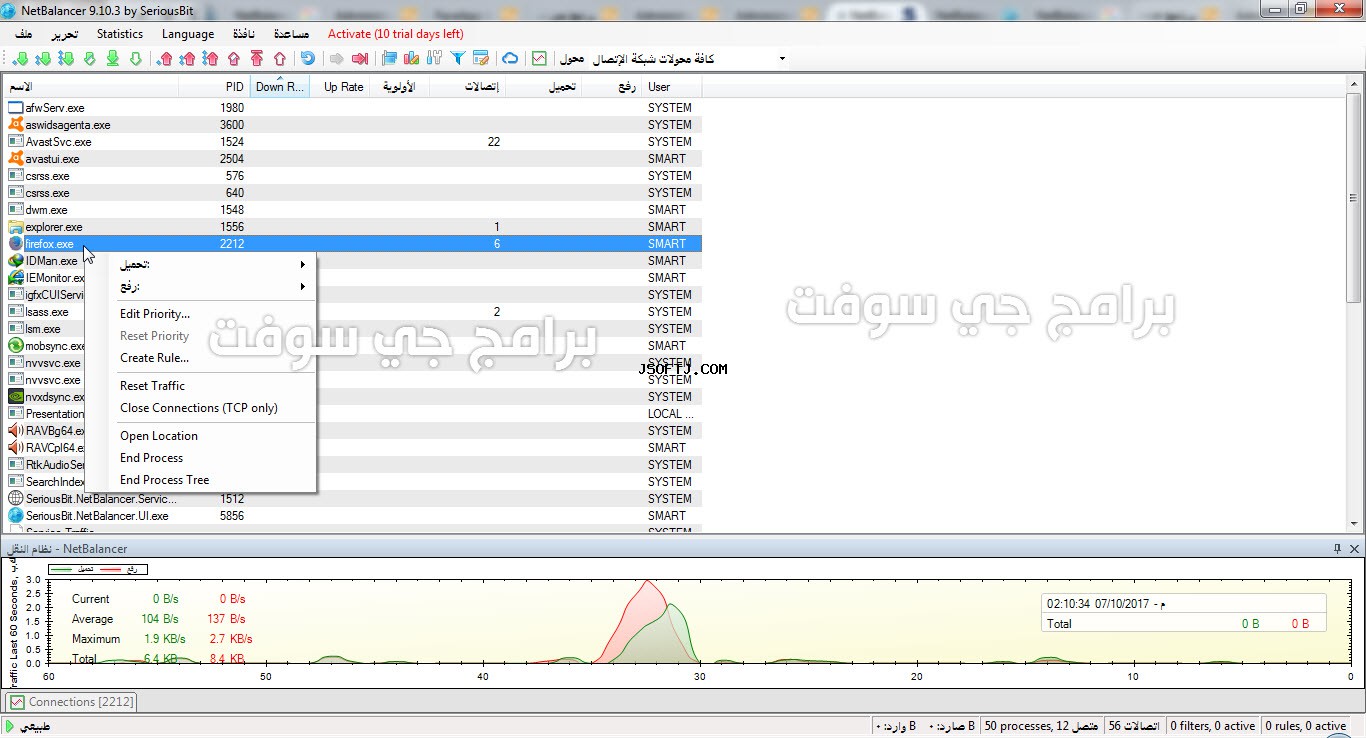Viewport: 1366px width, 738px height.
Task: Click the green download arrow with underline bar
Action: coord(112,59)
